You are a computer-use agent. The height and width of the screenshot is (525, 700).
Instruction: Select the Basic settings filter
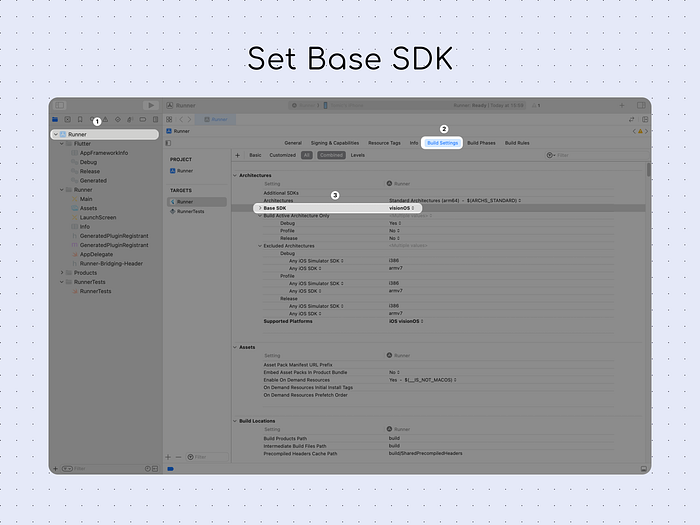pos(255,155)
